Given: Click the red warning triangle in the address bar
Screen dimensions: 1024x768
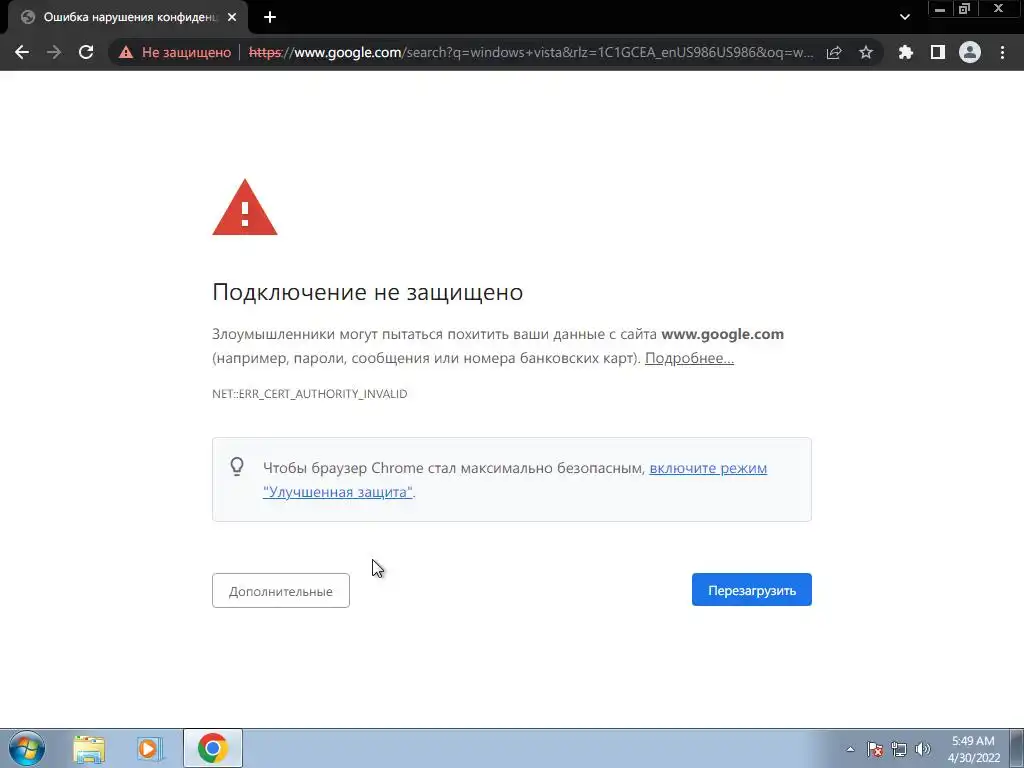Looking at the screenshot, I should 126,52.
